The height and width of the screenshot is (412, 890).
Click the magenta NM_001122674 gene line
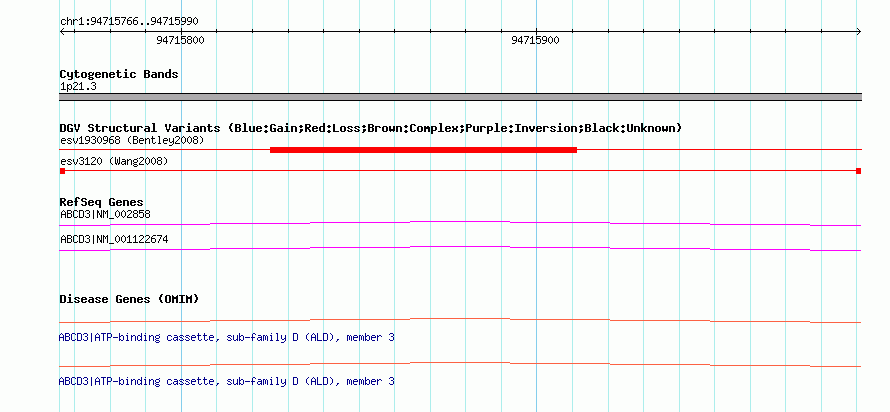coord(460,247)
